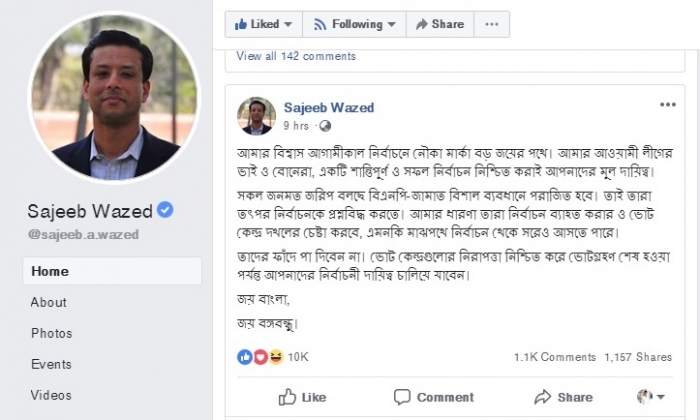Go to the Photos section

51,333
